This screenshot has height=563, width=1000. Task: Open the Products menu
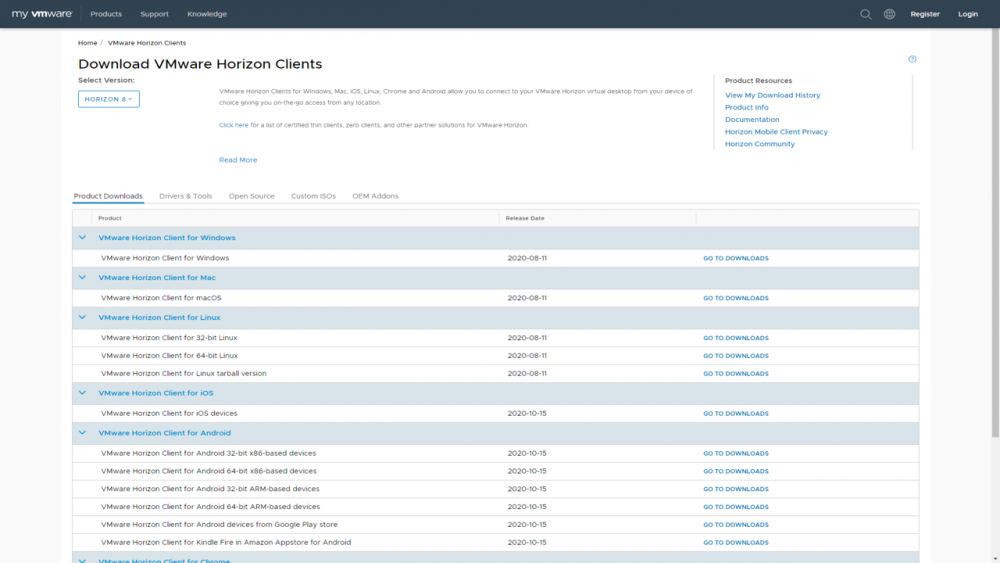106,14
